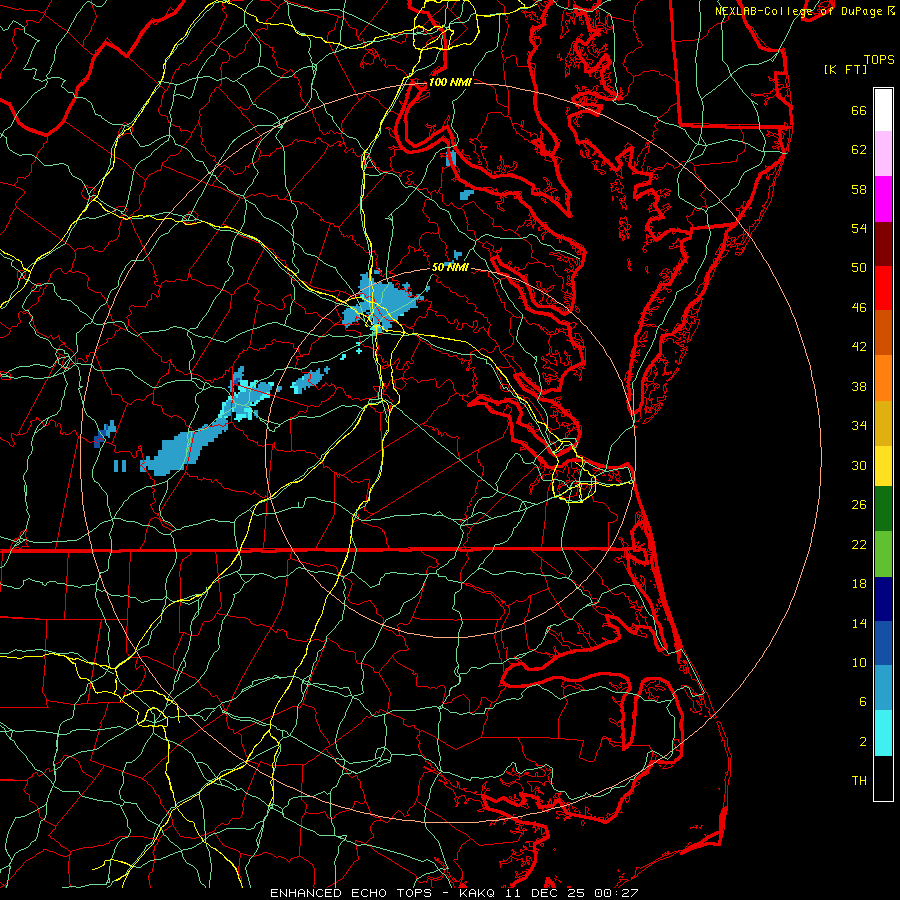Click the "ENHANCED ECHO TOPS" caption text
This screenshot has height=900, width=900.
click(351, 893)
